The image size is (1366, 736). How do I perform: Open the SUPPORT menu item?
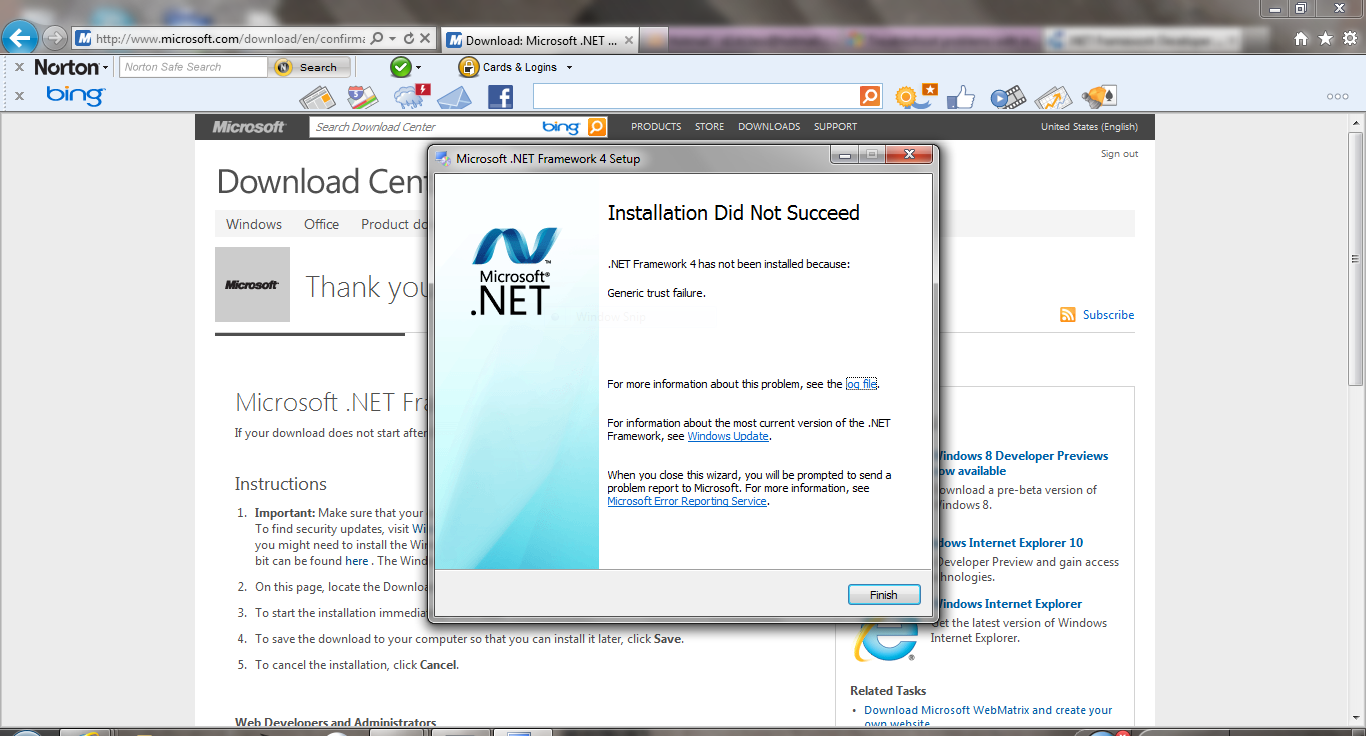(835, 127)
